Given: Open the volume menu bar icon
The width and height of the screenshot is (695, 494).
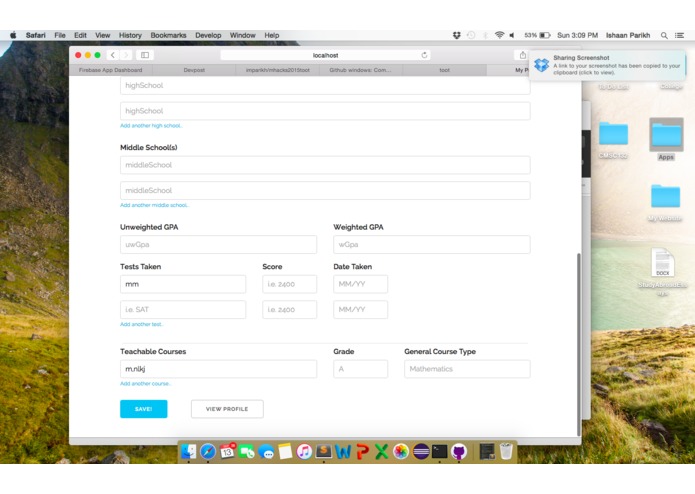Looking at the screenshot, I should pos(512,35).
